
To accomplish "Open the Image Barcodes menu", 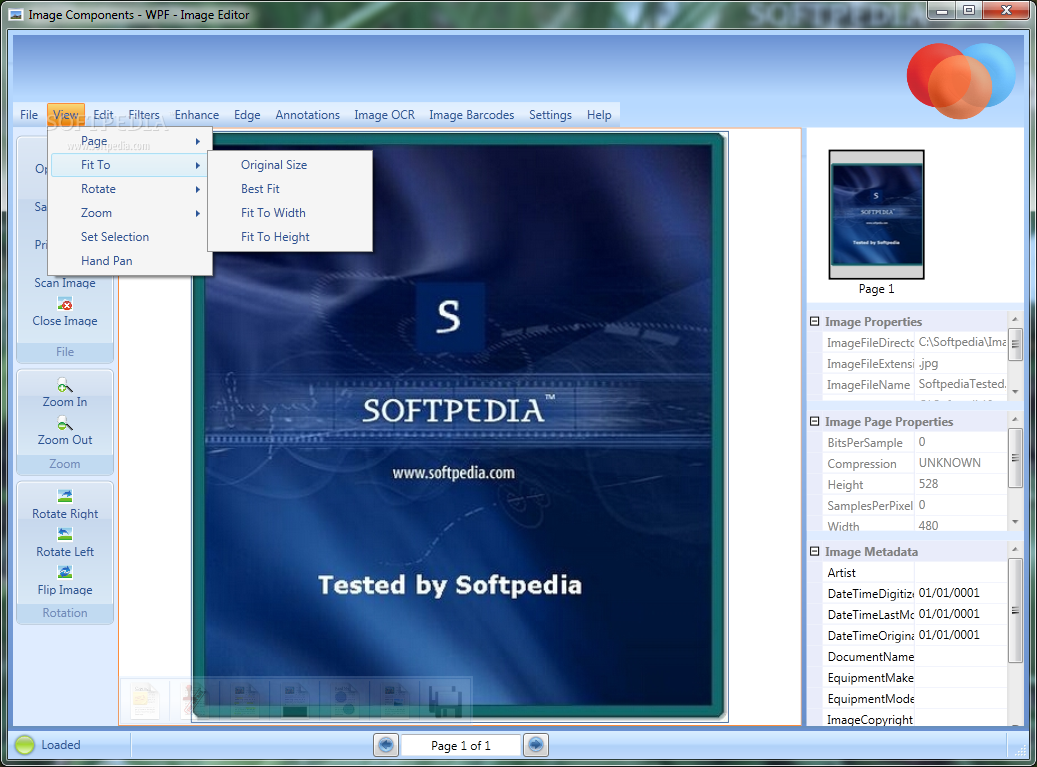I will point(472,114).
